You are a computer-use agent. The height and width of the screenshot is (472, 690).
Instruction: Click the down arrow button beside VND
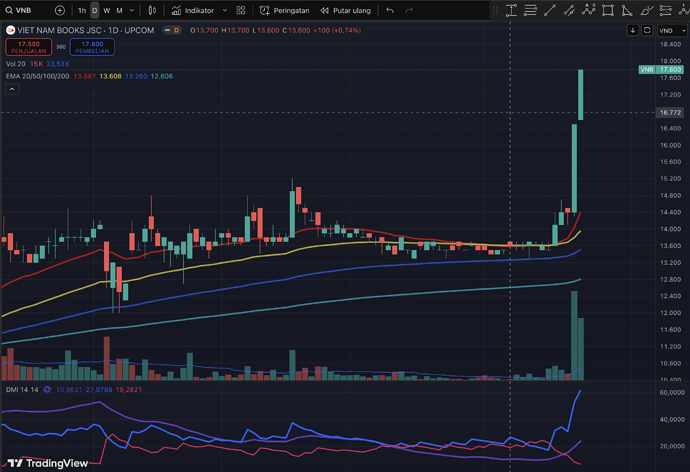point(632,30)
